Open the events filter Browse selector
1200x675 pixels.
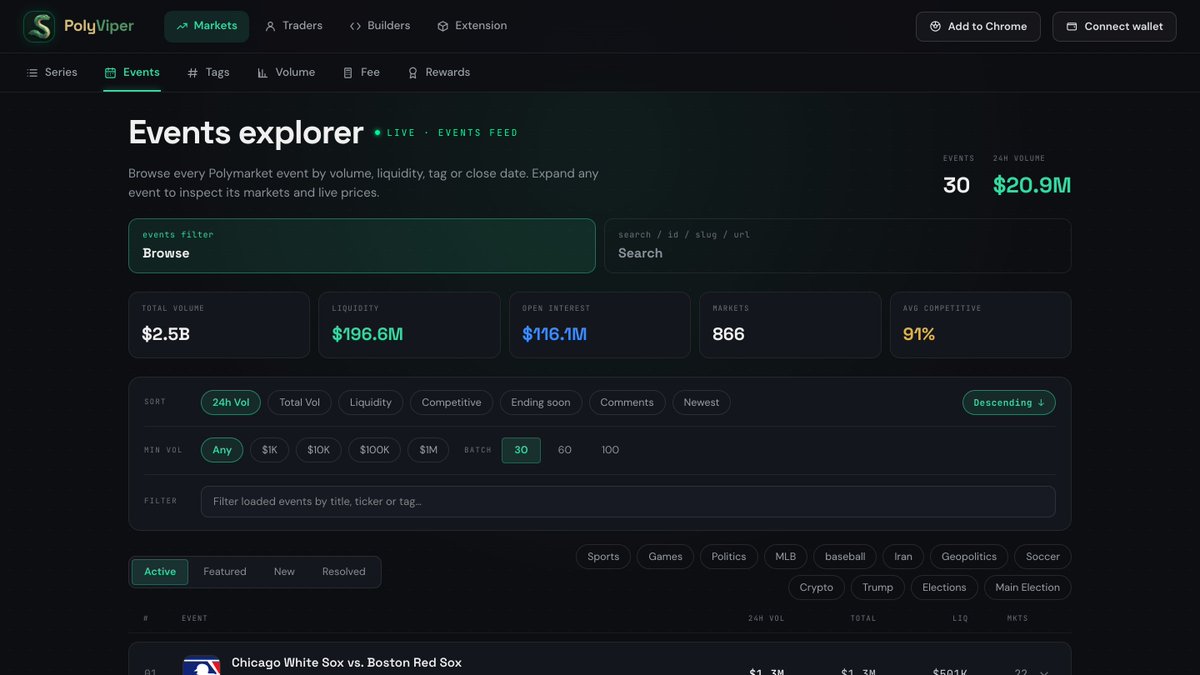362,246
